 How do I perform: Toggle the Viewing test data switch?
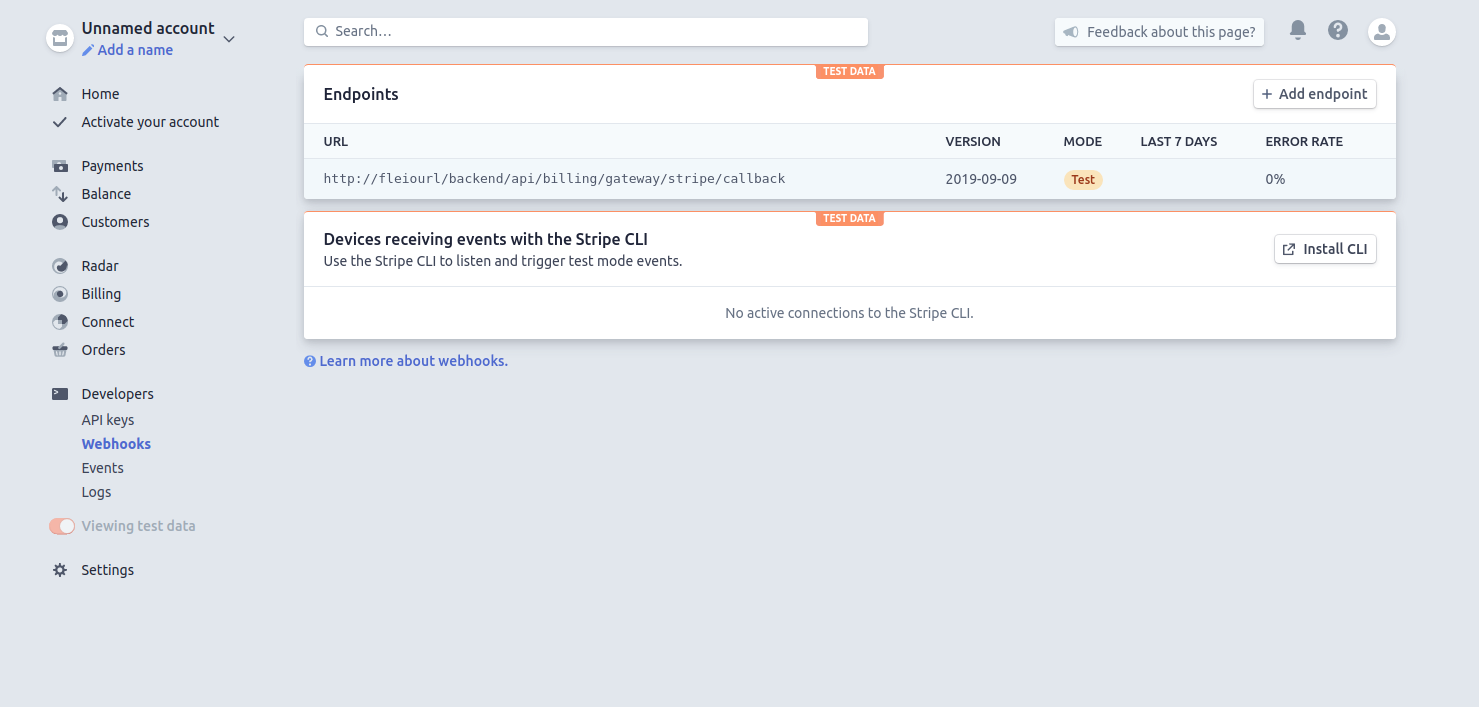tap(62, 526)
